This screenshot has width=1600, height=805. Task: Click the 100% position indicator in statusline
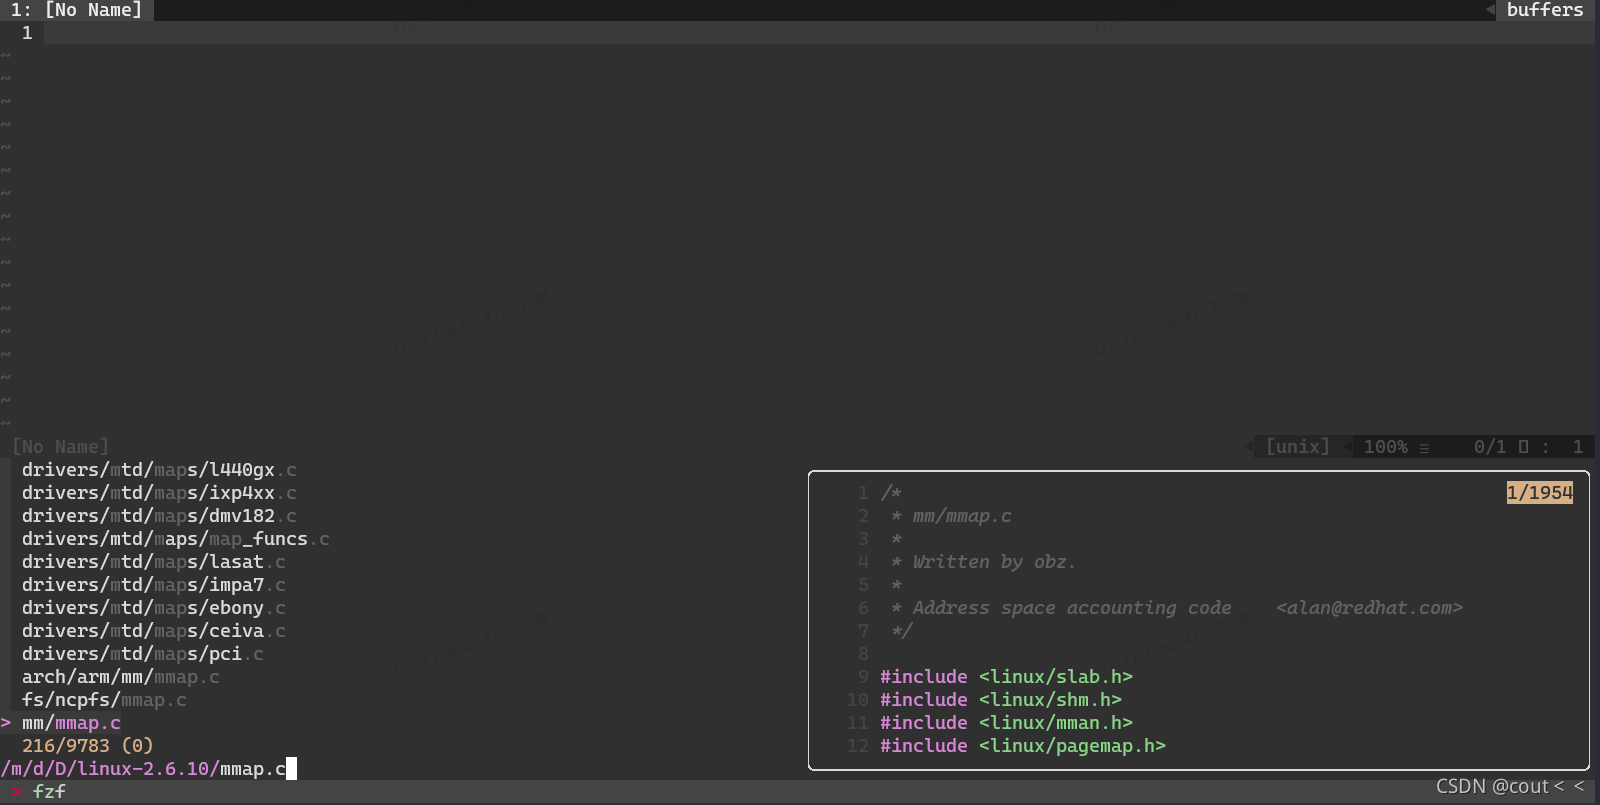tap(1386, 447)
